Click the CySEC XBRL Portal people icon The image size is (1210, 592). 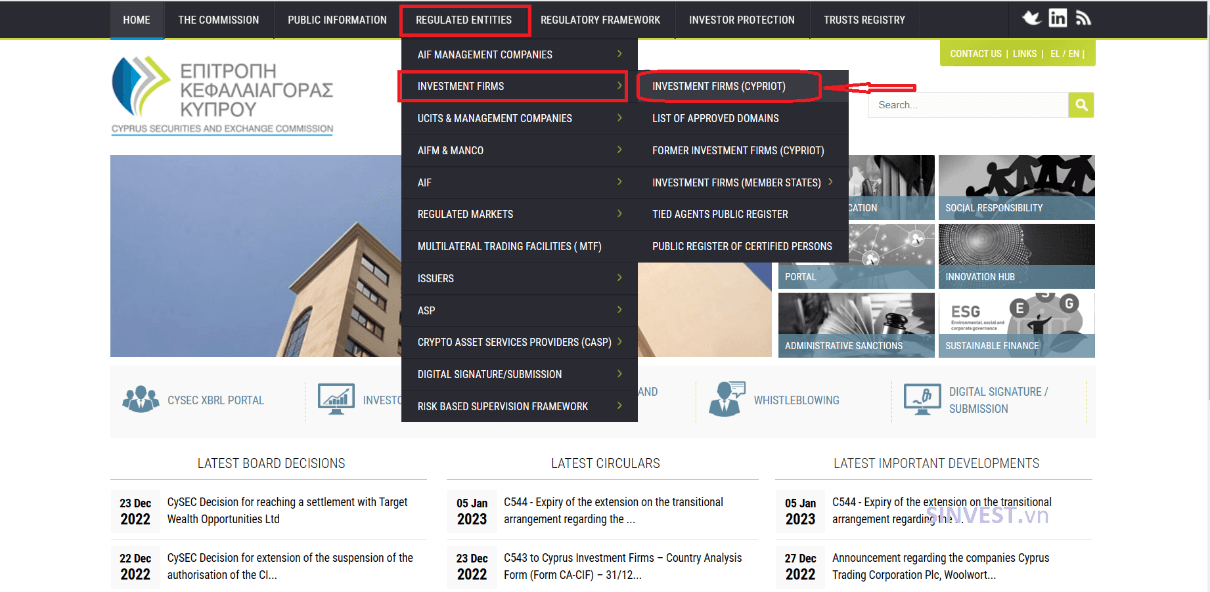pyautogui.click(x=141, y=400)
